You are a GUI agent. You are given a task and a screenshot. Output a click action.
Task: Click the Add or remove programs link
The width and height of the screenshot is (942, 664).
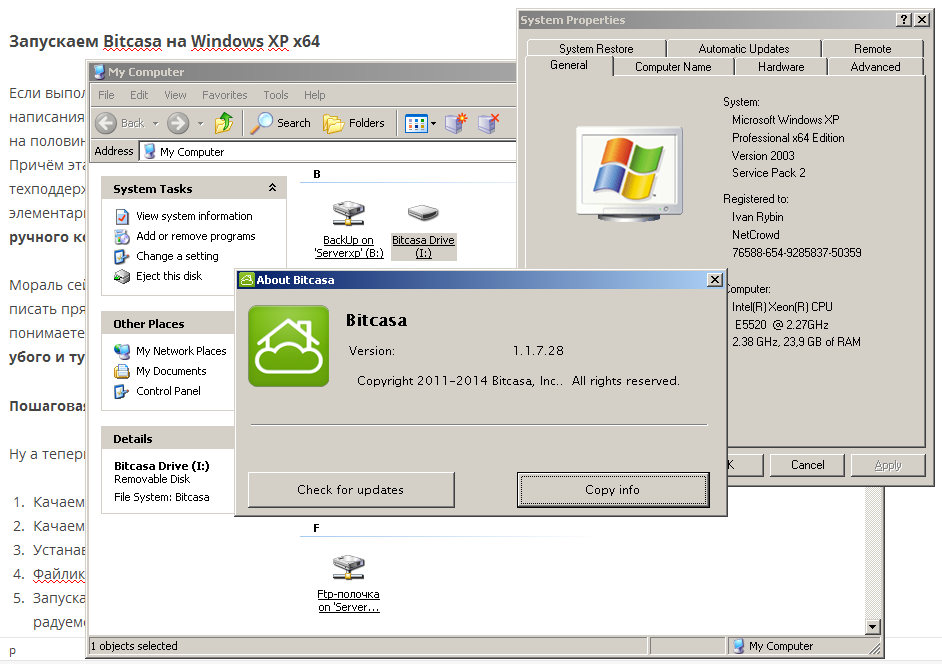point(196,236)
